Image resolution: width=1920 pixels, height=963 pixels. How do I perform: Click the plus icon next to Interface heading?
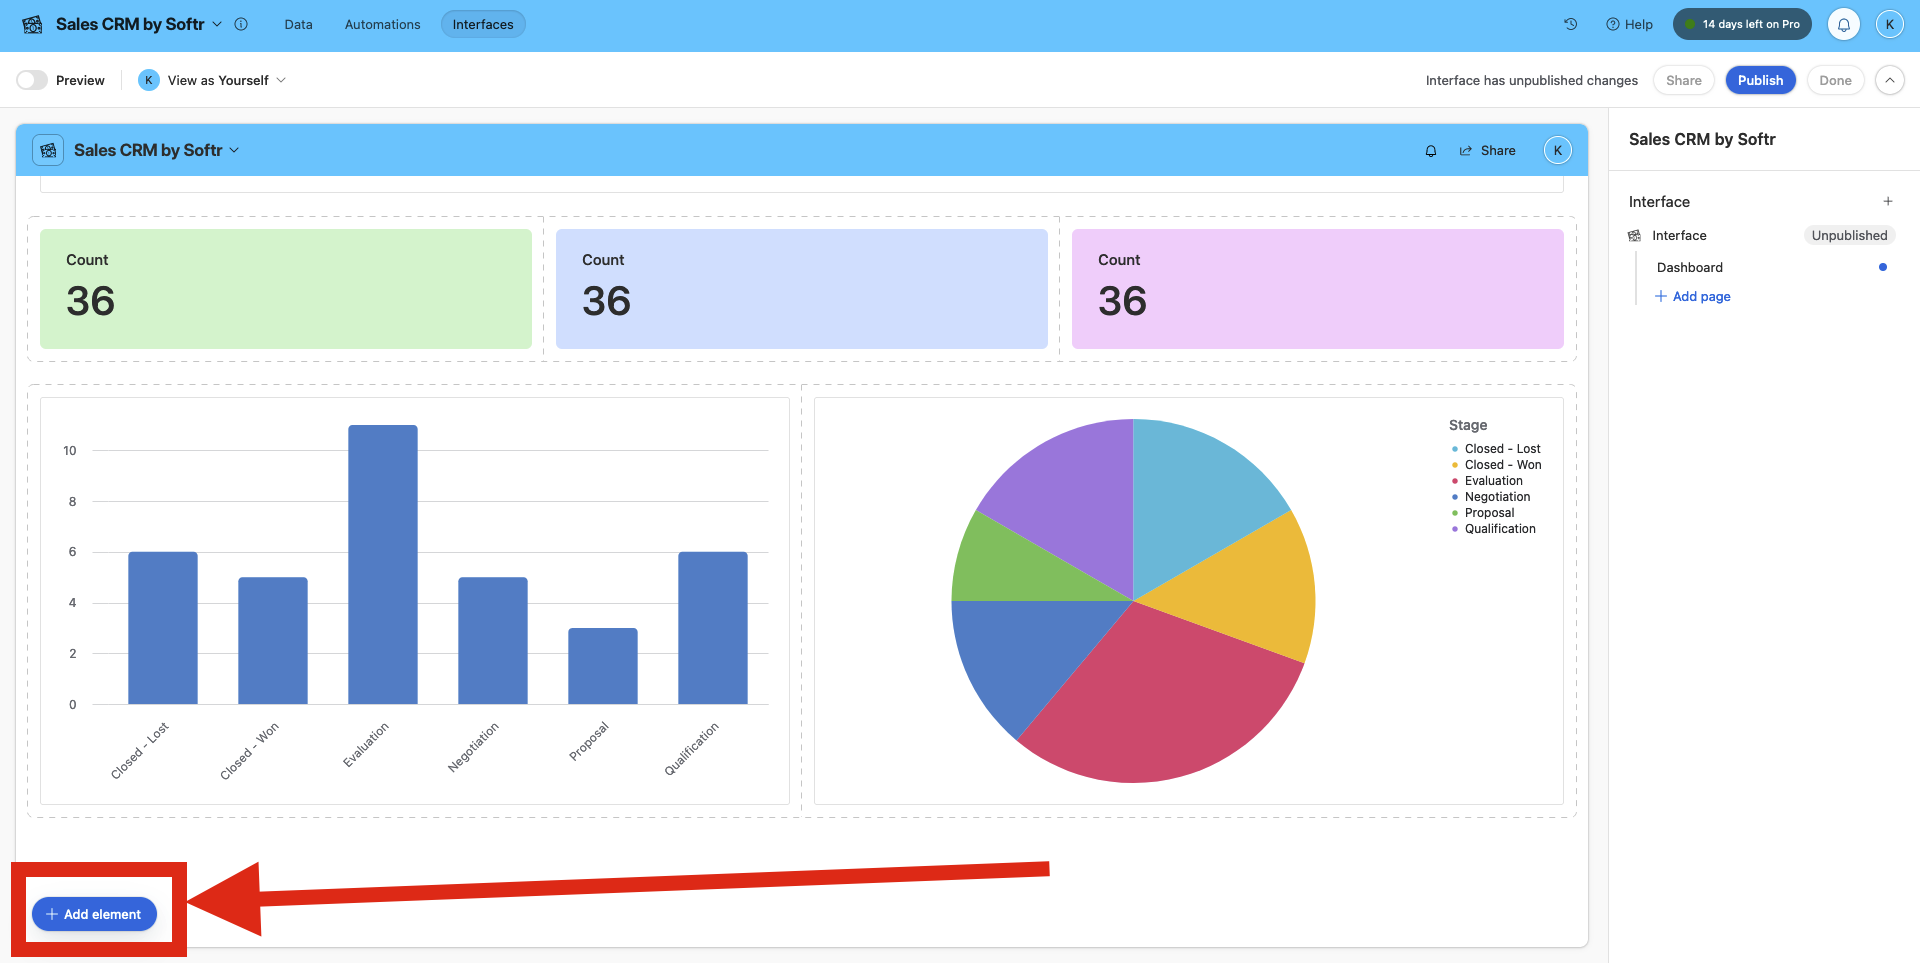point(1888,201)
